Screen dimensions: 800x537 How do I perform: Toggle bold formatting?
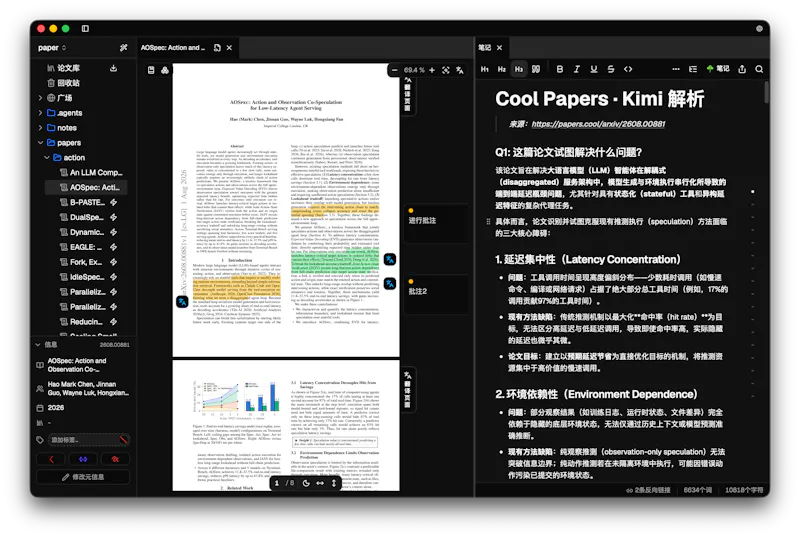[x=560, y=69]
